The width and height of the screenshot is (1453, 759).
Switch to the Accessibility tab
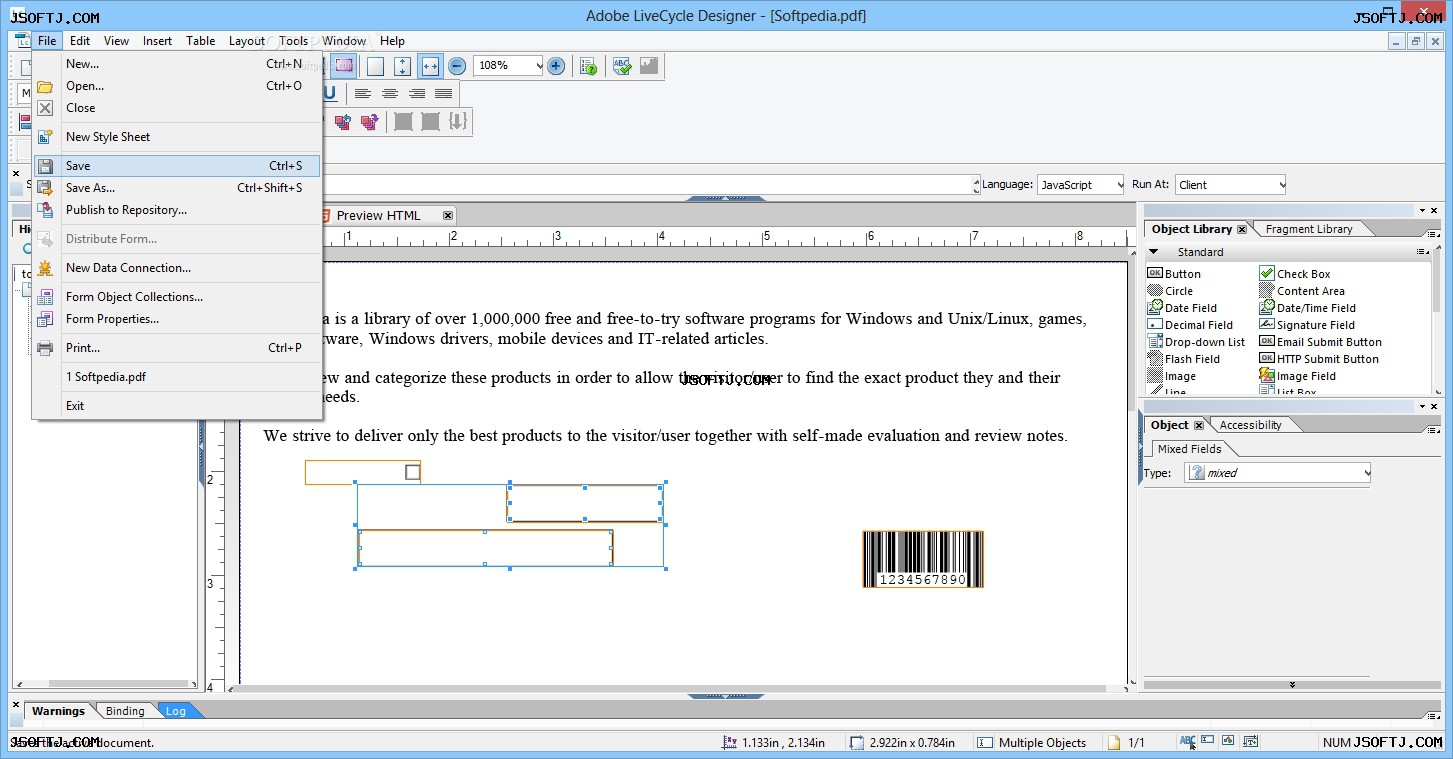pos(1250,425)
